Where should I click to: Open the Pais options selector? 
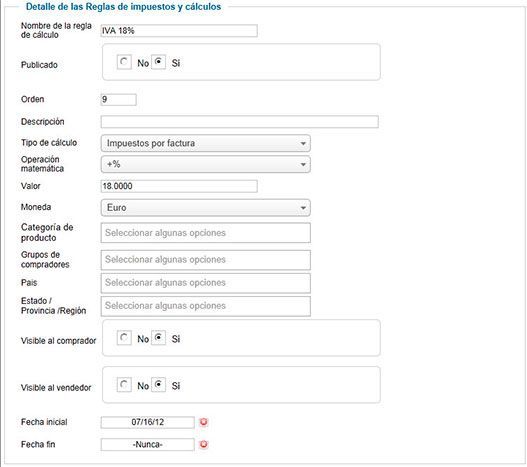tap(206, 283)
